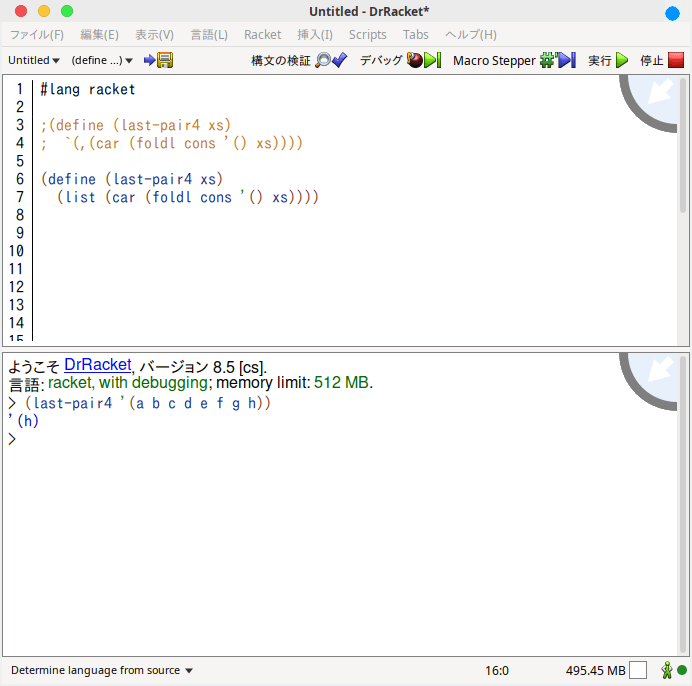Click the blue dot in title bar

[x=672, y=13]
